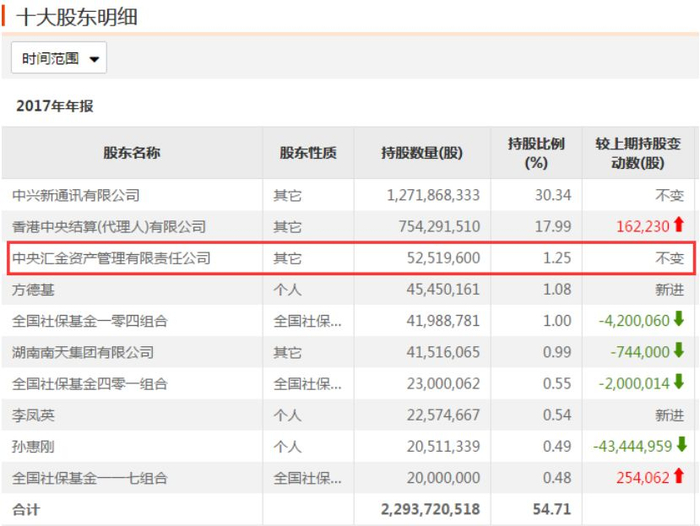Screen dimensions: 700x526
Task: Click change value 162,230
Action: pos(643,226)
